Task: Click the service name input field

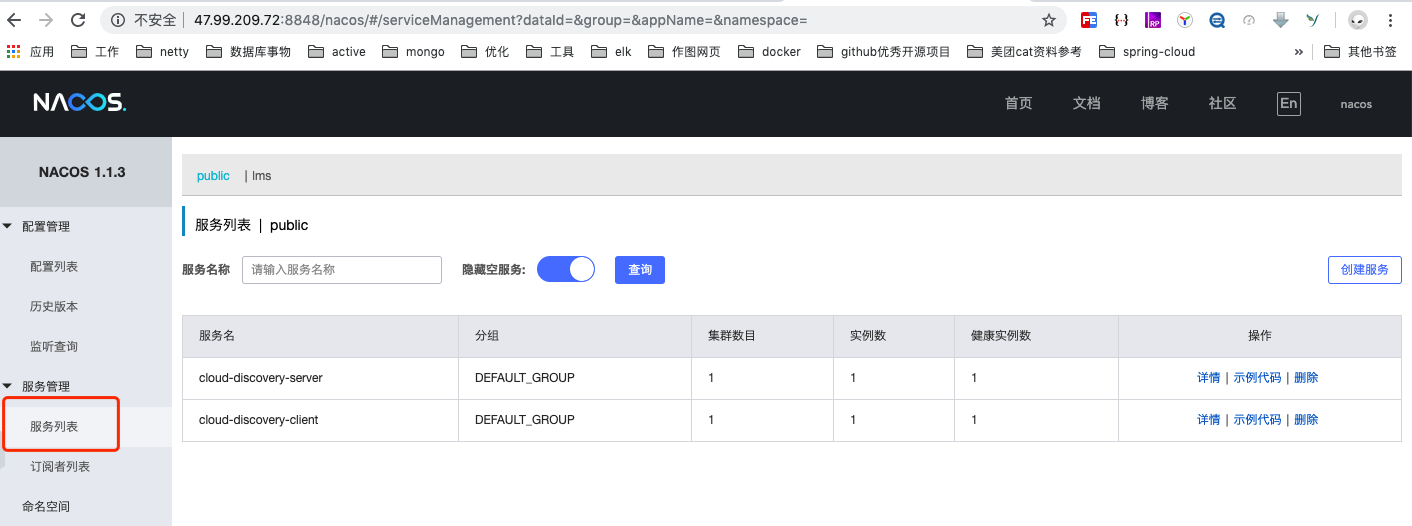Action: tap(342, 270)
